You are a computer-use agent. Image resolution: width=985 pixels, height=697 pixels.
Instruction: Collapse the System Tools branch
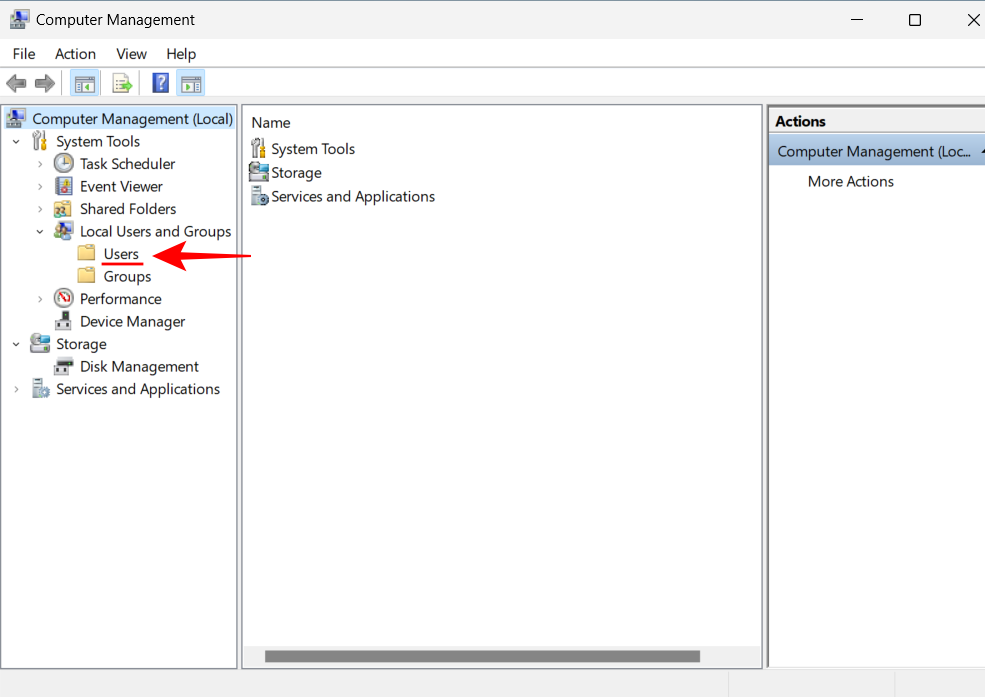click(16, 141)
